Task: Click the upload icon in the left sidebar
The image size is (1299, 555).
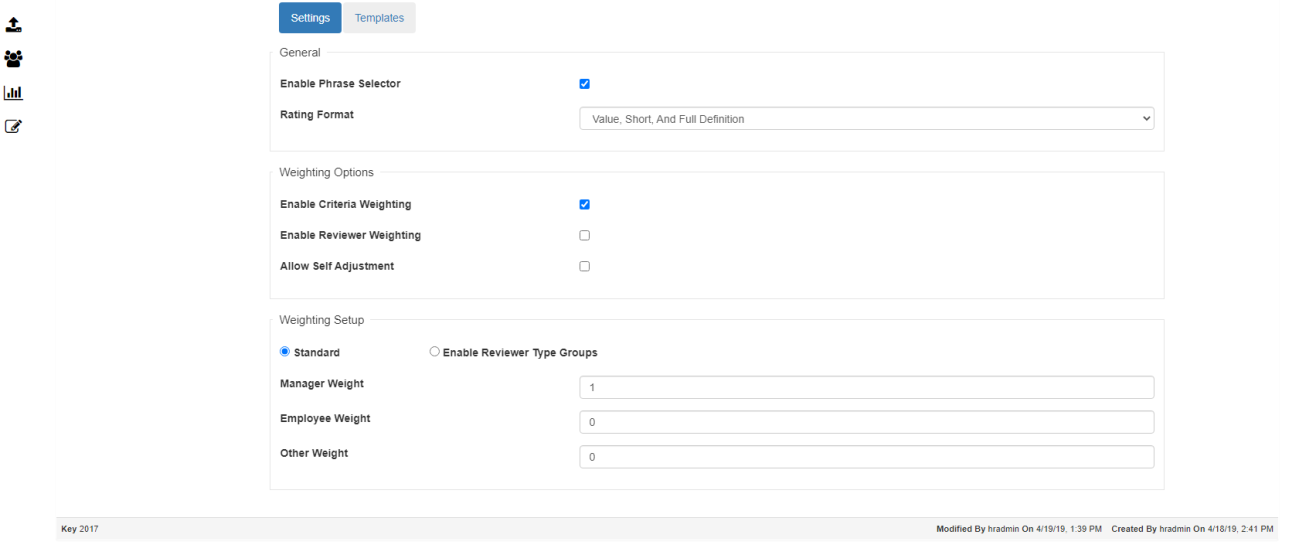Action: tap(14, 24)
